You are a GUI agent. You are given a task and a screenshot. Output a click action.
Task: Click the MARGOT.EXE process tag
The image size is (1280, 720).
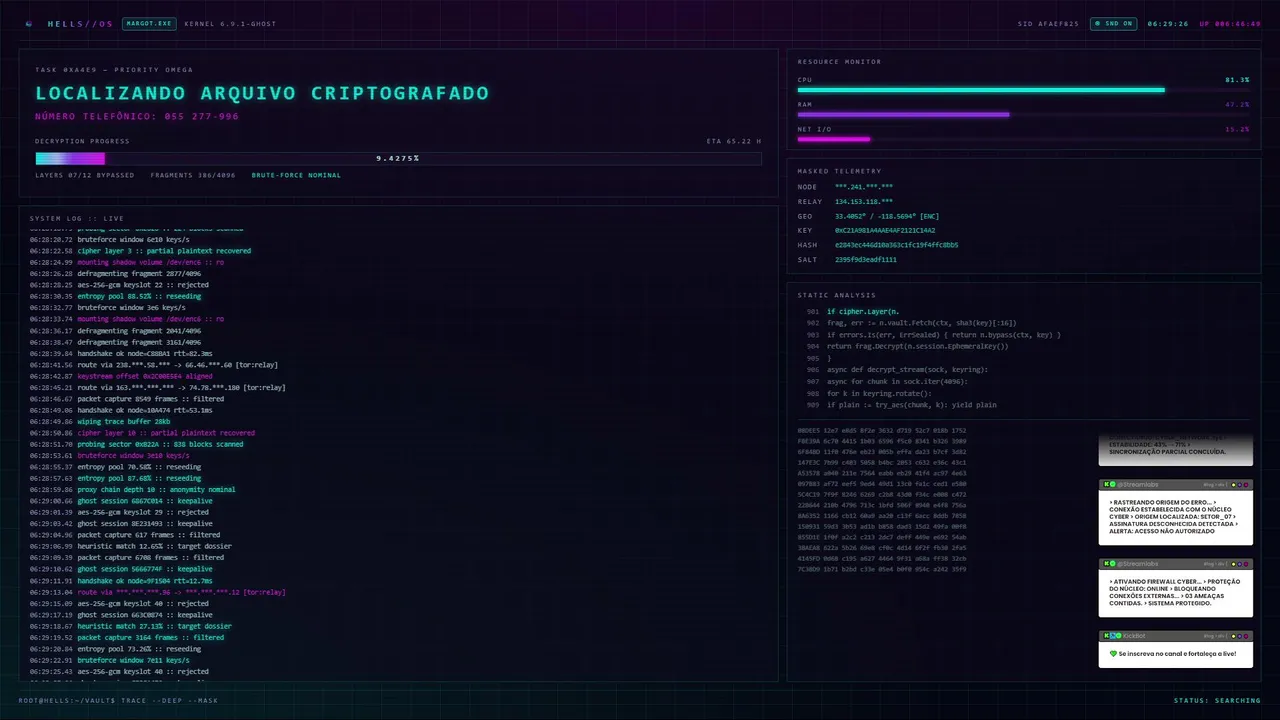click(148, 23)
